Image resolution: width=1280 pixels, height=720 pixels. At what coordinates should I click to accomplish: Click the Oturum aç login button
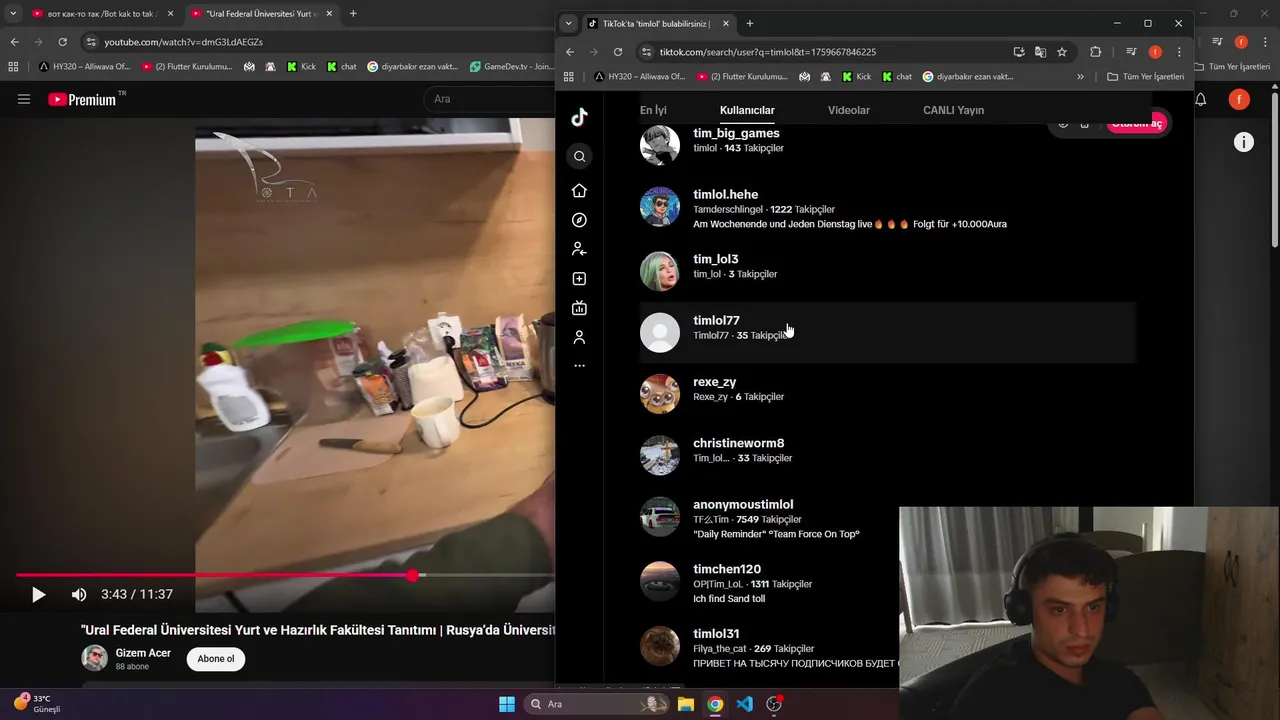pyautogui.click(x=1137, y=123)
